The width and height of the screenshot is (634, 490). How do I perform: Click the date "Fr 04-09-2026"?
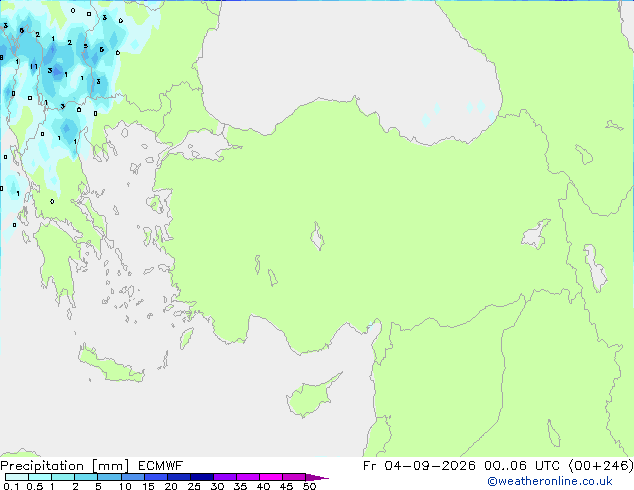point(419,466)
